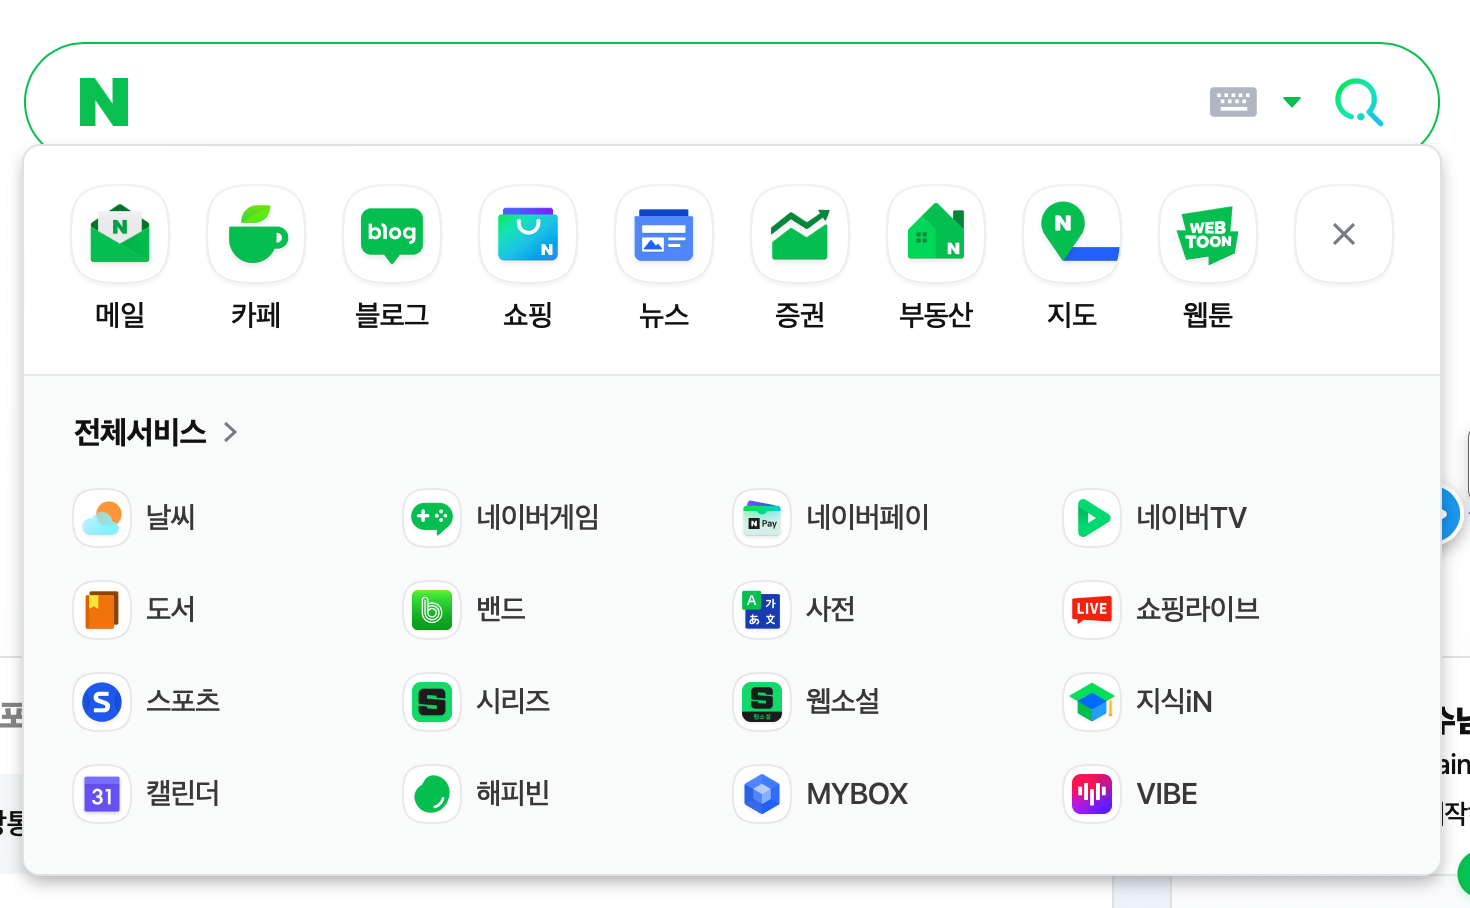The height and width of the screenshot is (908, 1470).
Task: Click the 네이버게임 gamepad icon
Action: click(x=432, y=518)
